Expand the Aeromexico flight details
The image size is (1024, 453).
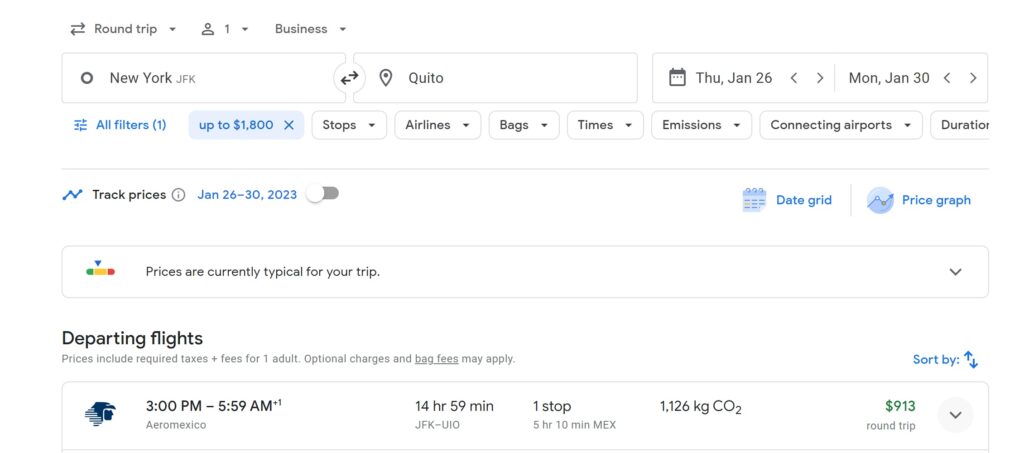(955, 415)
